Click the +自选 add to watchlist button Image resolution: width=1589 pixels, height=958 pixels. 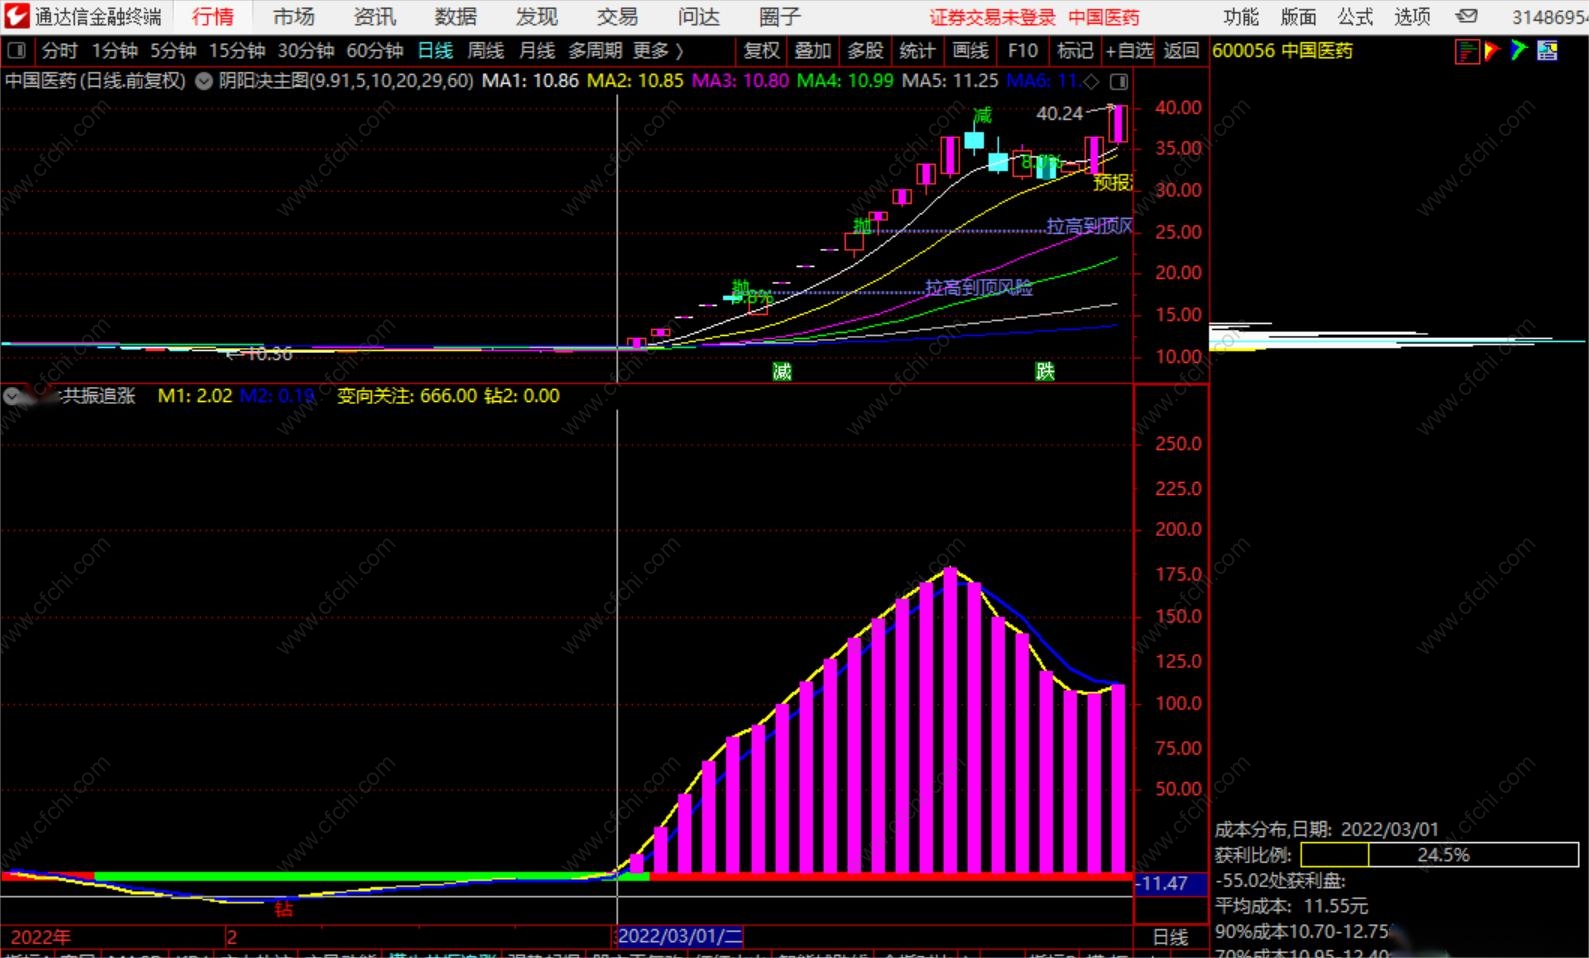1129,51
